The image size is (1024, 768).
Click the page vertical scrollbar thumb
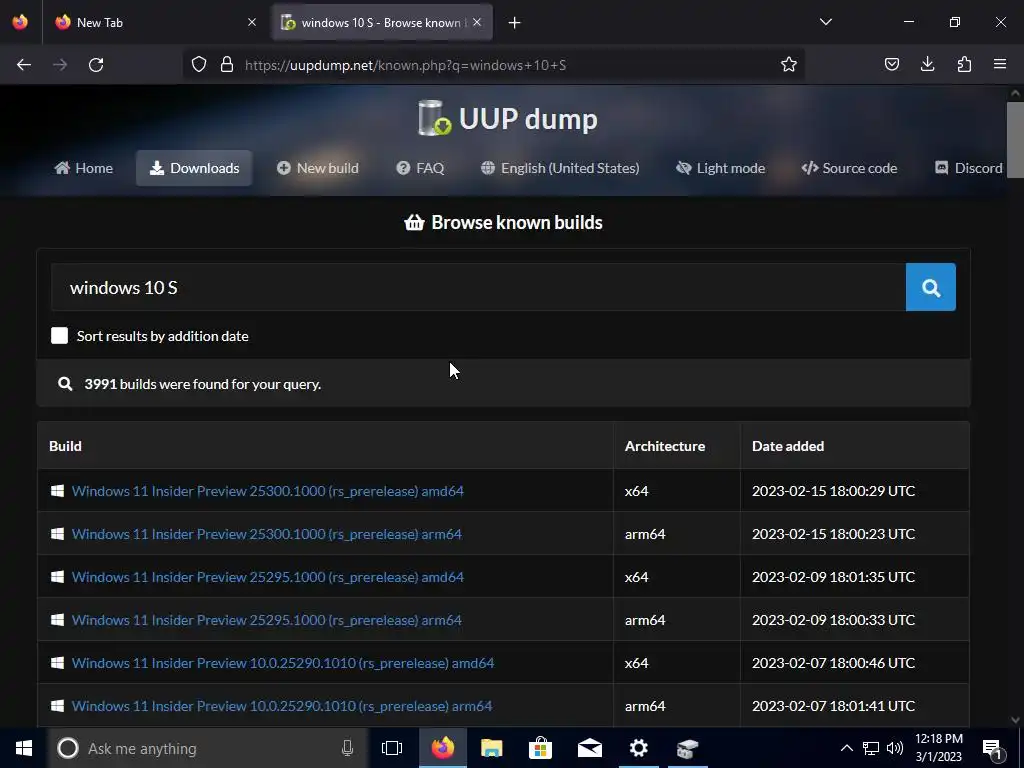coord(1015,140)
